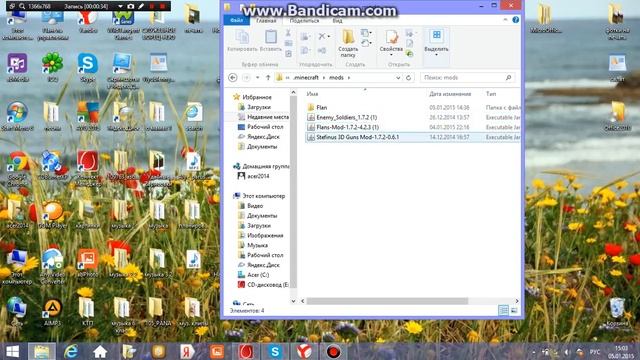Click the Back navigation arrow in Explorer
Screen dimensions: 640x360
[x=233, y=78]
